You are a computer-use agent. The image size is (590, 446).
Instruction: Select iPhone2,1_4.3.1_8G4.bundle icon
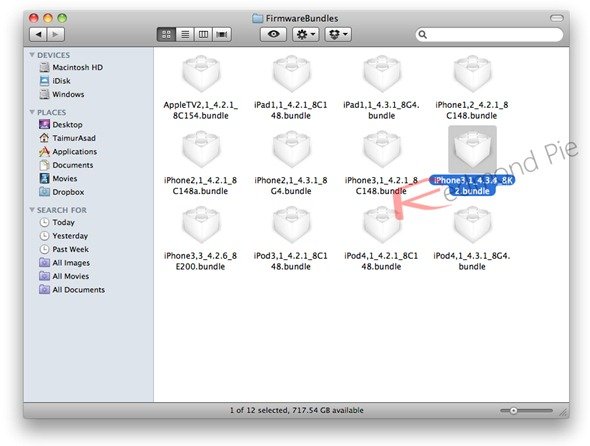291,149
